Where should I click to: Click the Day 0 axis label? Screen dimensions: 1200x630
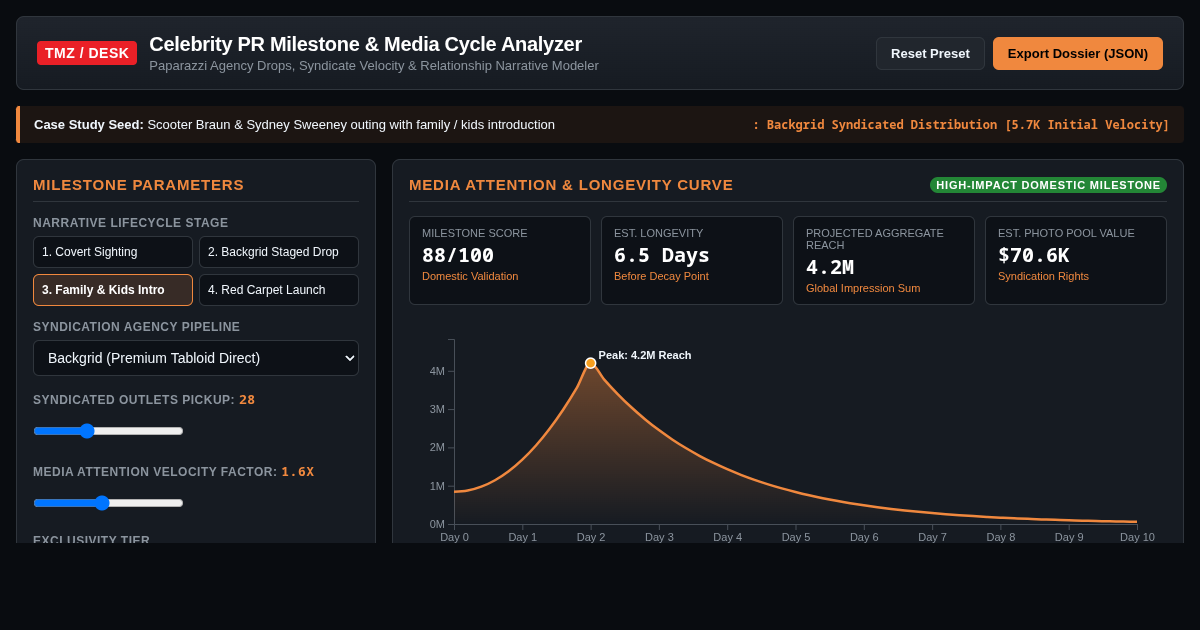coord(454,537)
